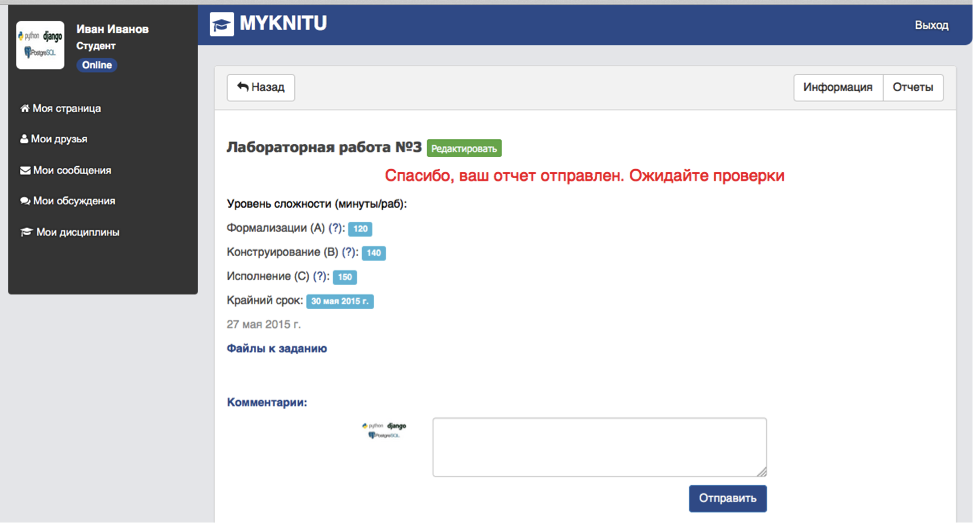The width and height of the screenshot is (973, 523).
Task: Click the (?) help link for Конструирование (B)
Action: (349, 253)
